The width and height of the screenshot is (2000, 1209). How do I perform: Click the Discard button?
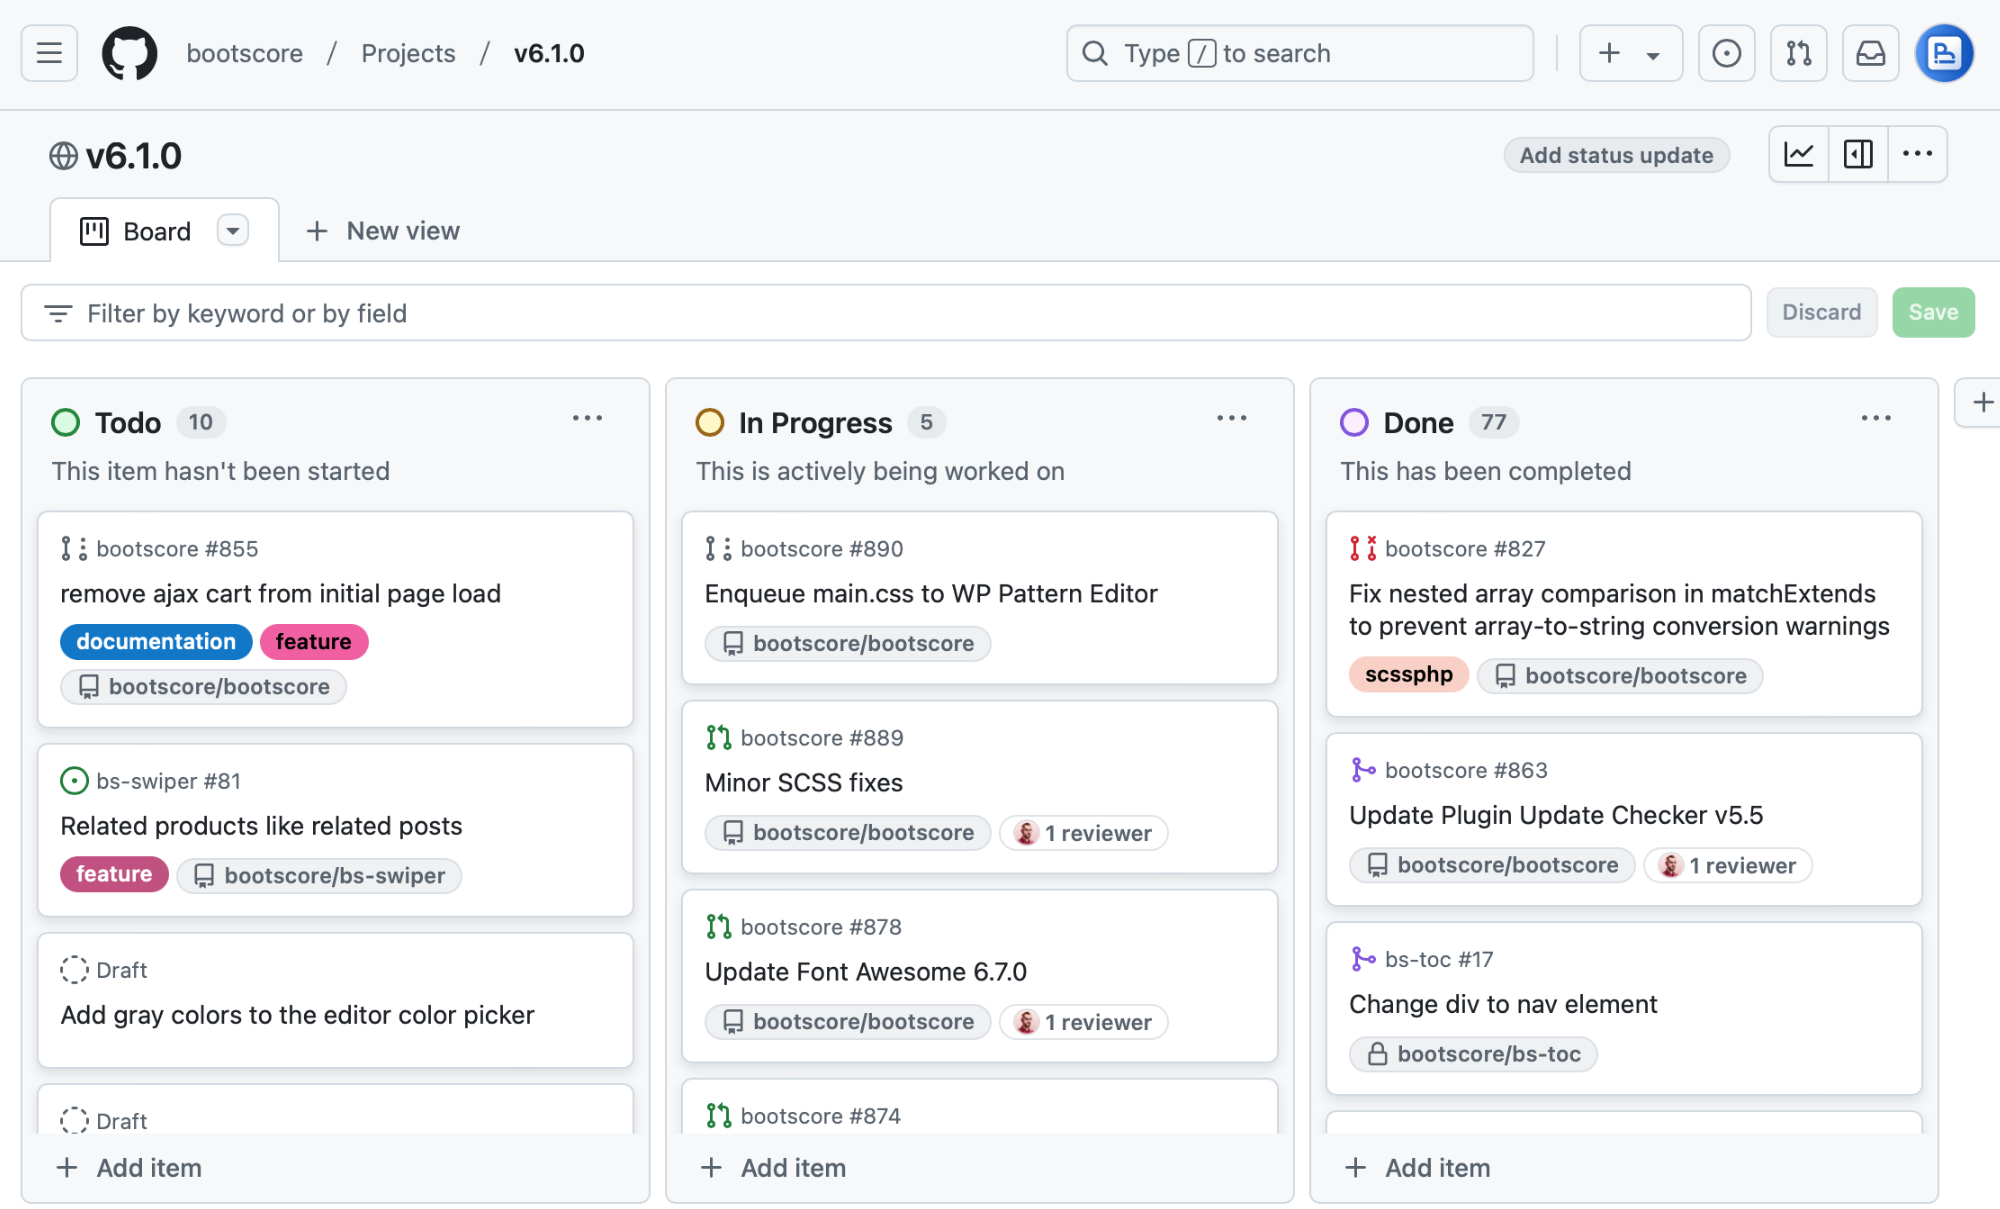click(x=1821, y=312)
